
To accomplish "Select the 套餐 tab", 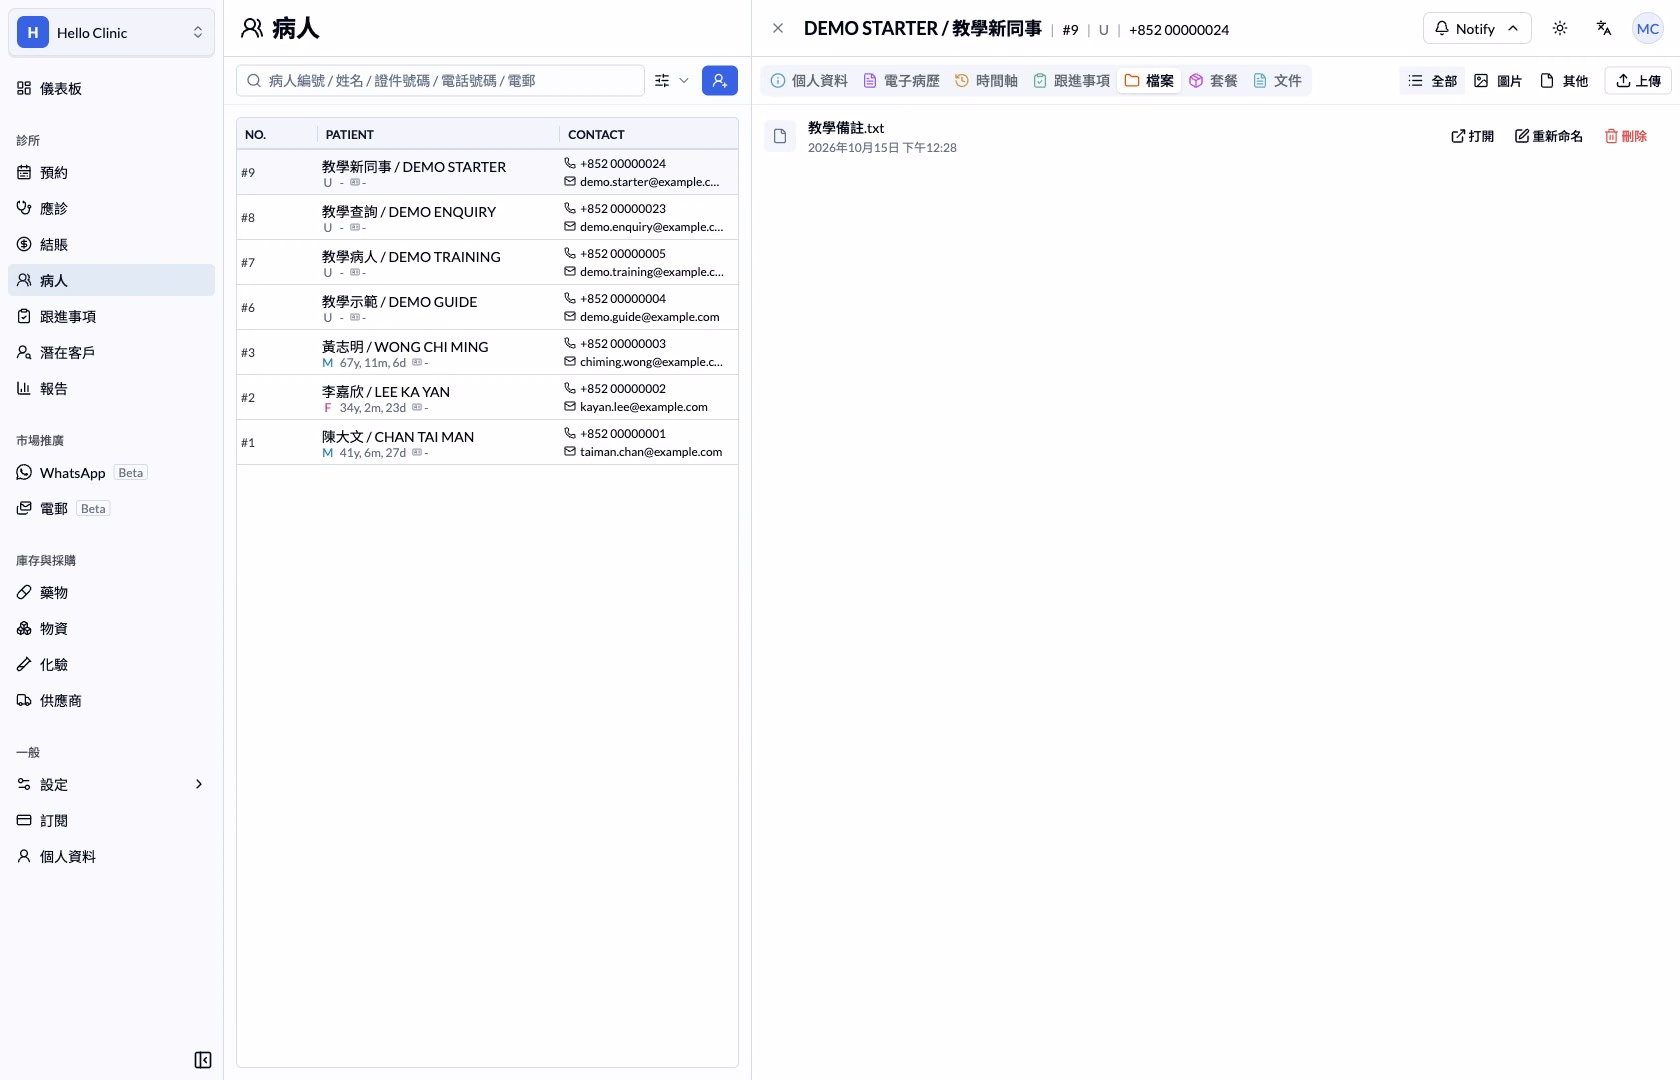I will tap(1213, 81).
